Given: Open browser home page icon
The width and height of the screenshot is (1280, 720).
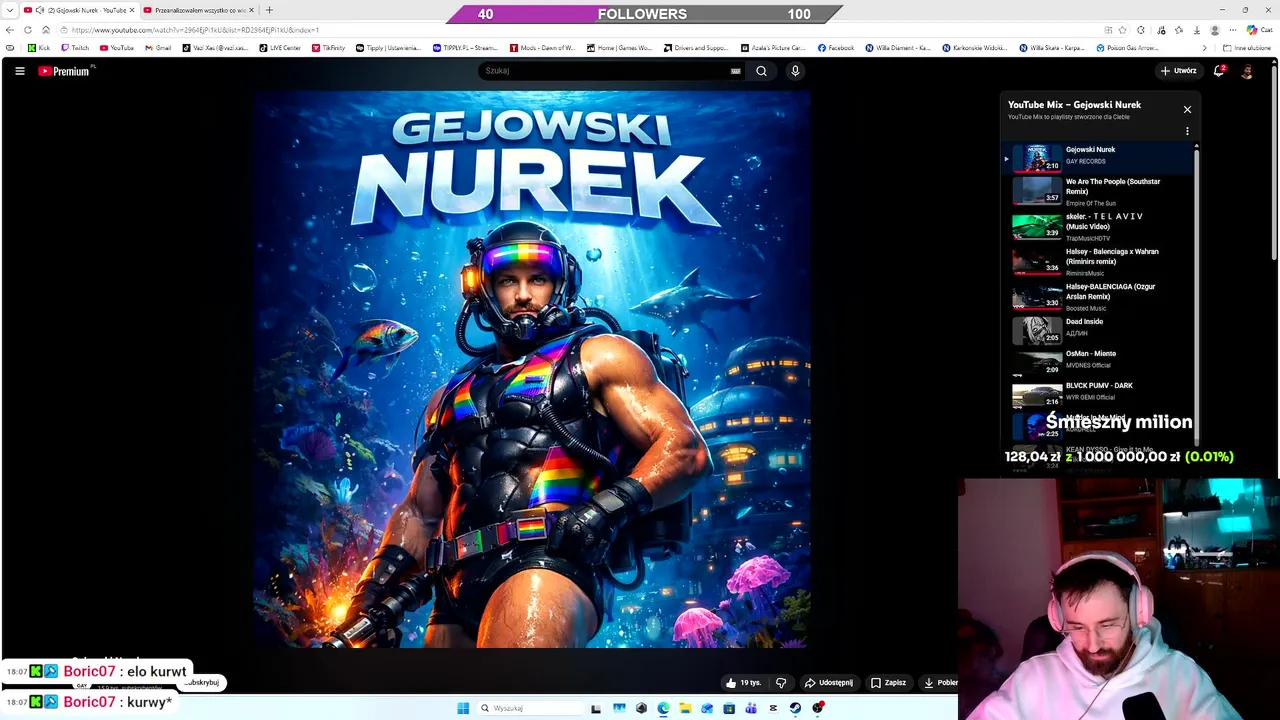Looking at the screenshot, I should coord(46,30).
